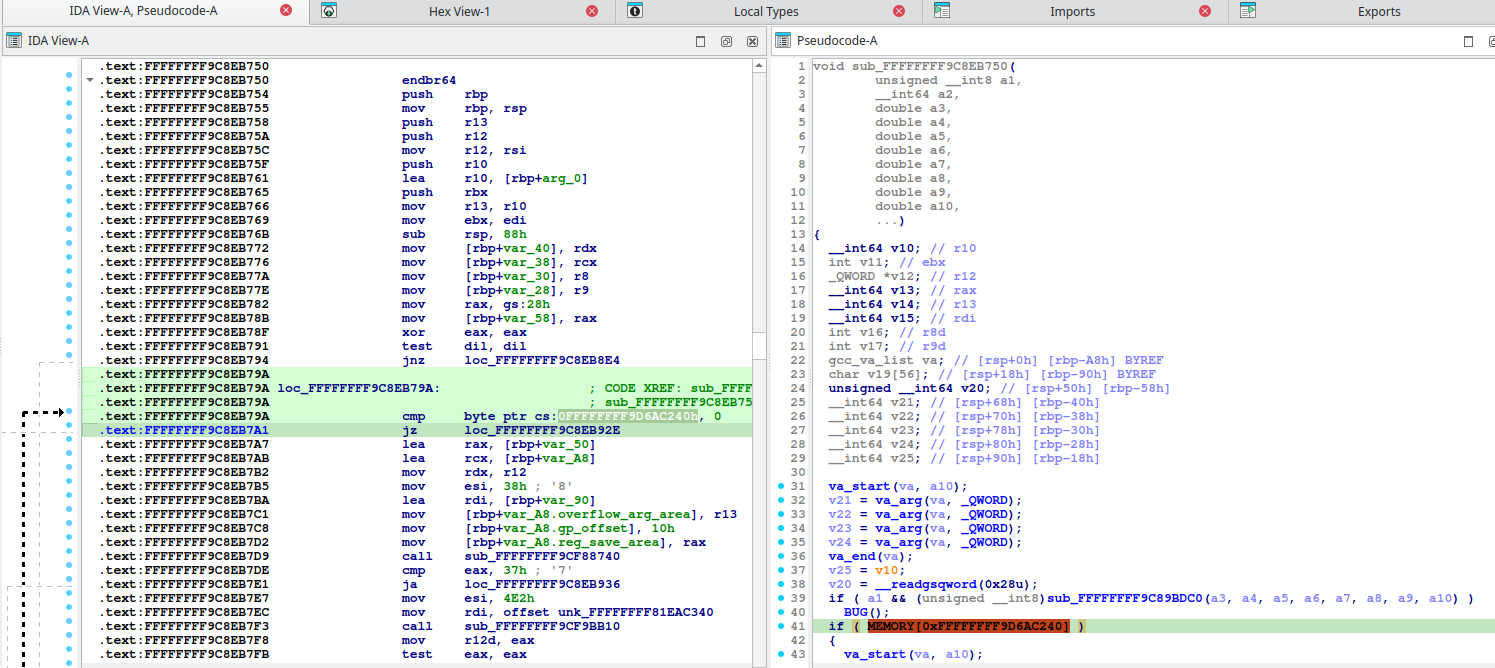Click the Hex View-1 tab icon
The image size is (1495, 668).
[329, 11]
